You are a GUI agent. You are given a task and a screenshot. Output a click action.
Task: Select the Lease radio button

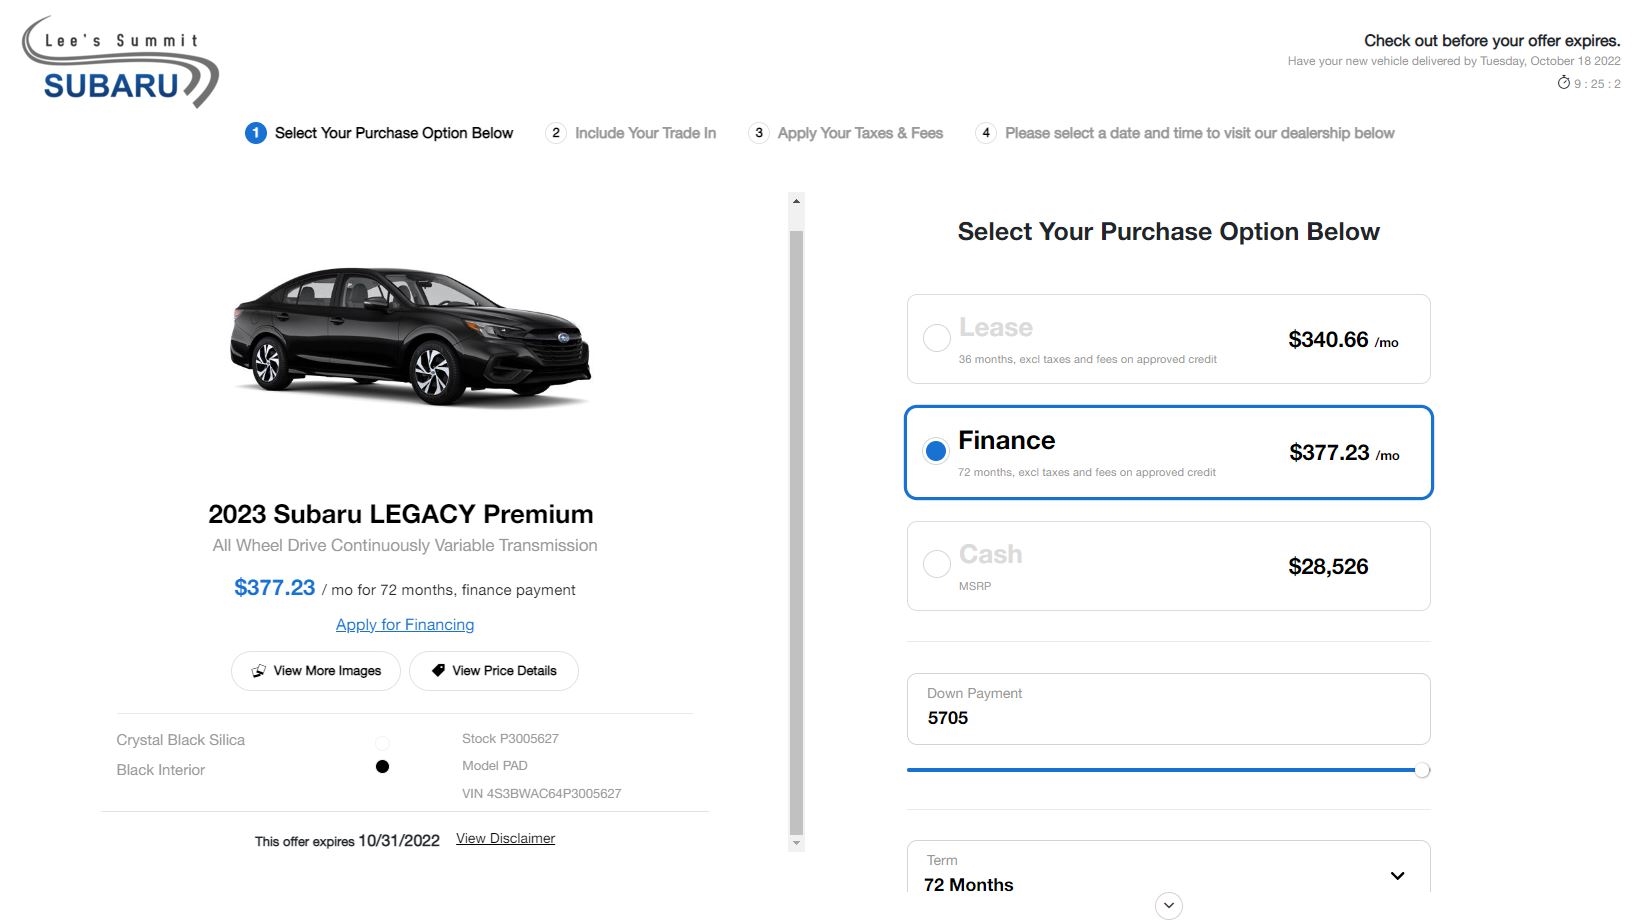[937, 338]
